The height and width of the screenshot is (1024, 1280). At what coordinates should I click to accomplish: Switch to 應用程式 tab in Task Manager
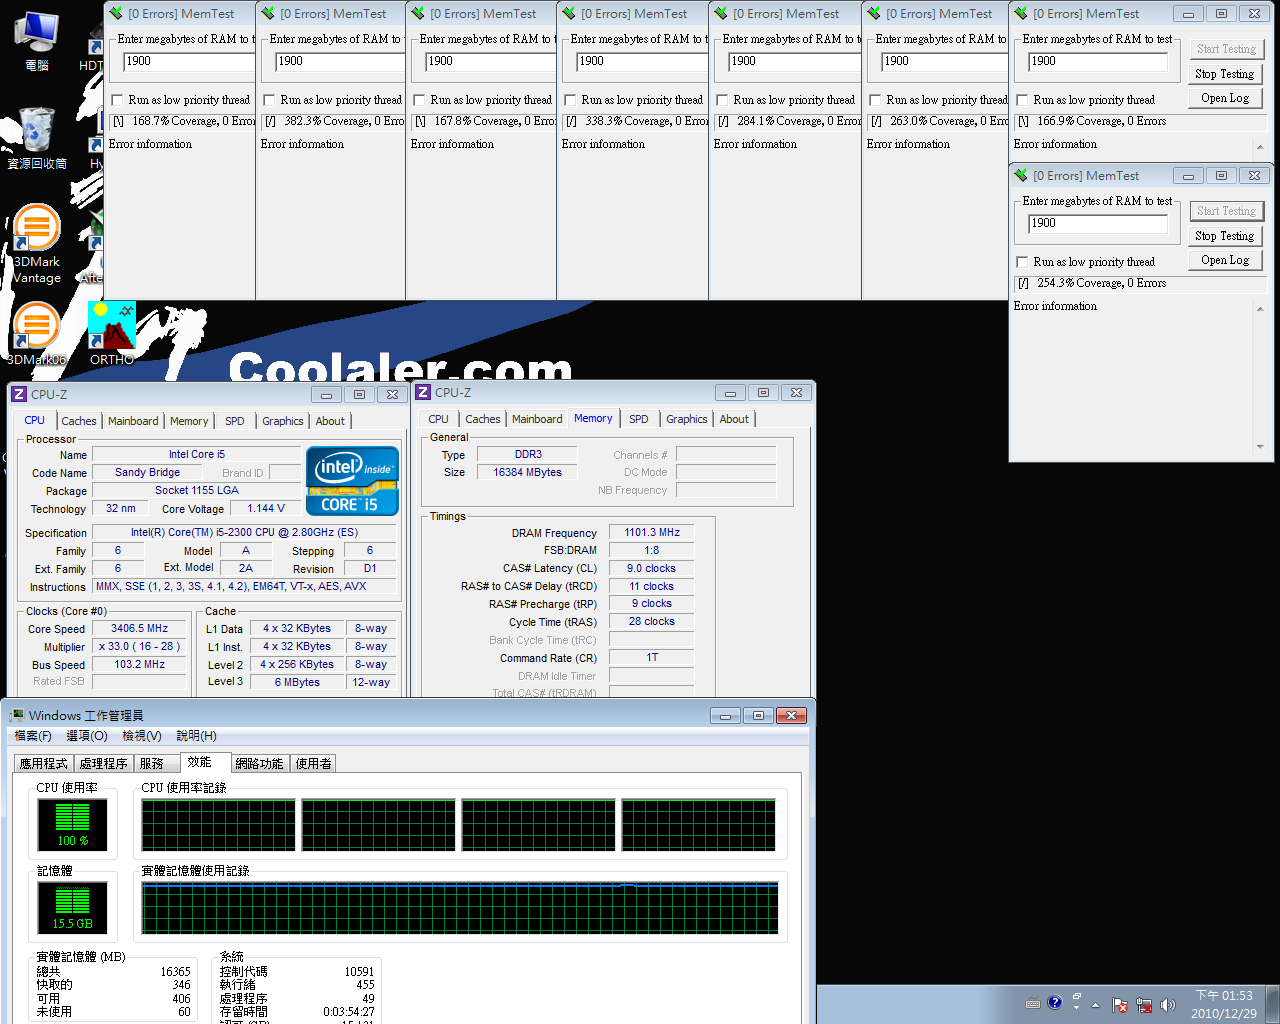pyautogui.click(x=44, y=763)
